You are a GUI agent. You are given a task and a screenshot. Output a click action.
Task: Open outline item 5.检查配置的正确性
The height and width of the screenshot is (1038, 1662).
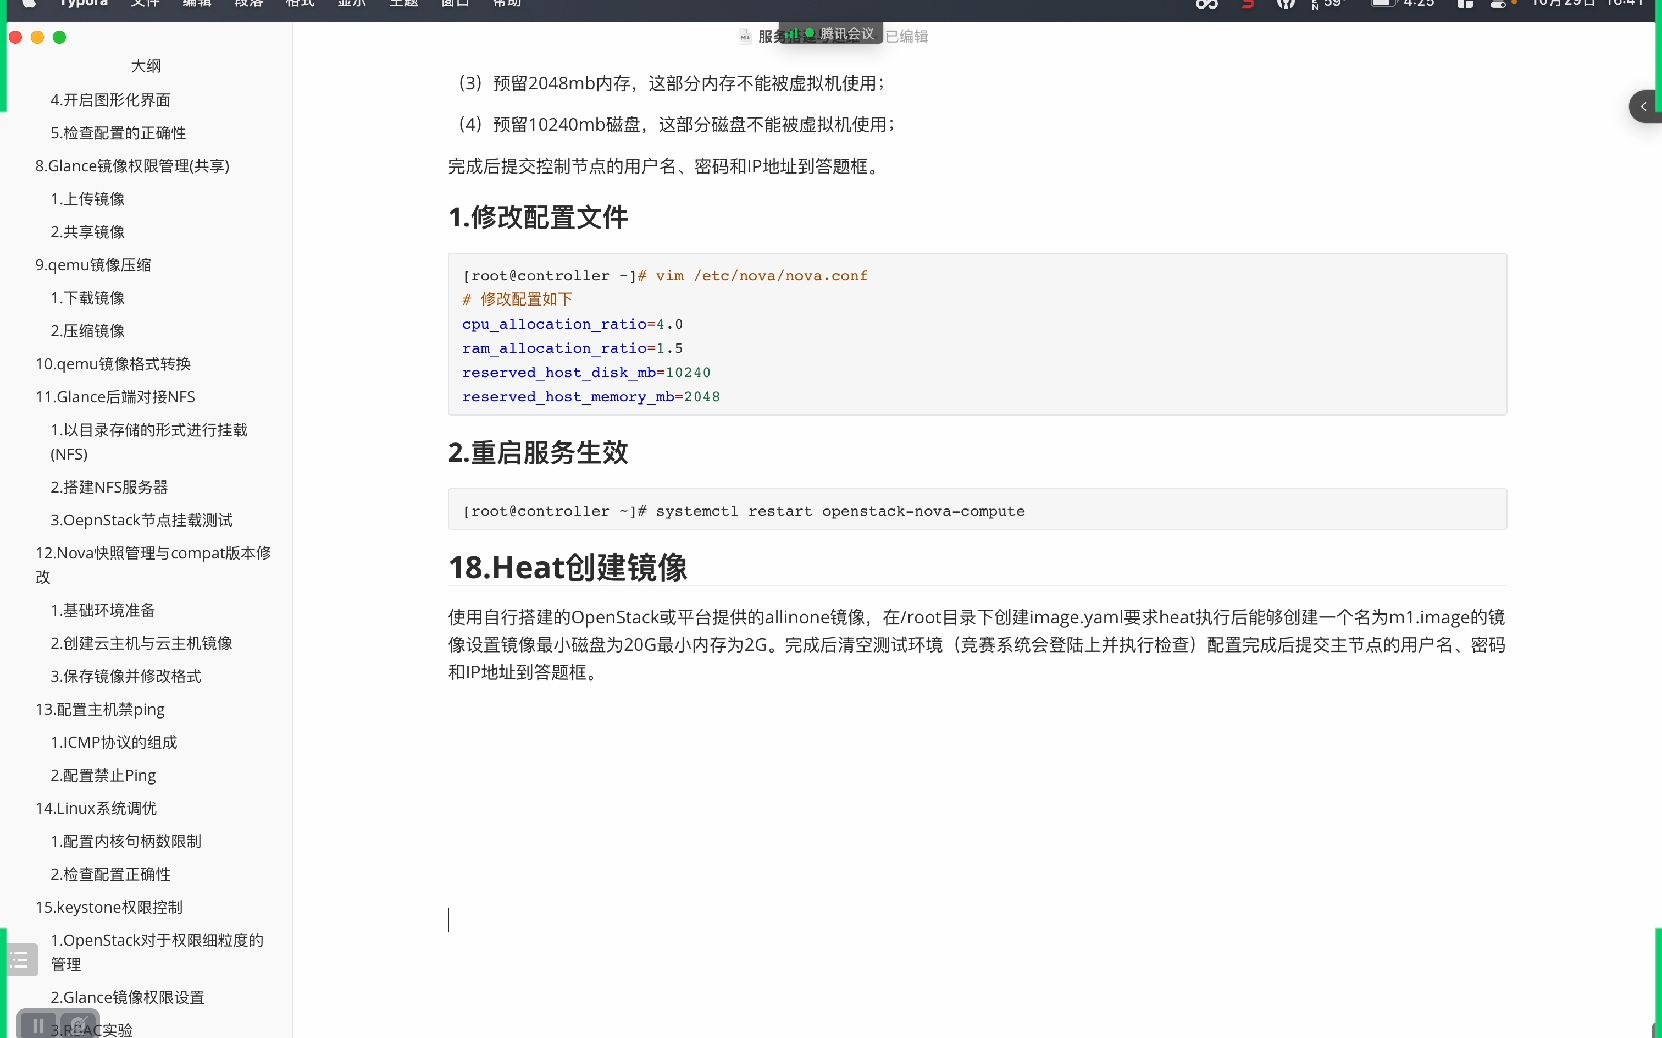(118, 133)
